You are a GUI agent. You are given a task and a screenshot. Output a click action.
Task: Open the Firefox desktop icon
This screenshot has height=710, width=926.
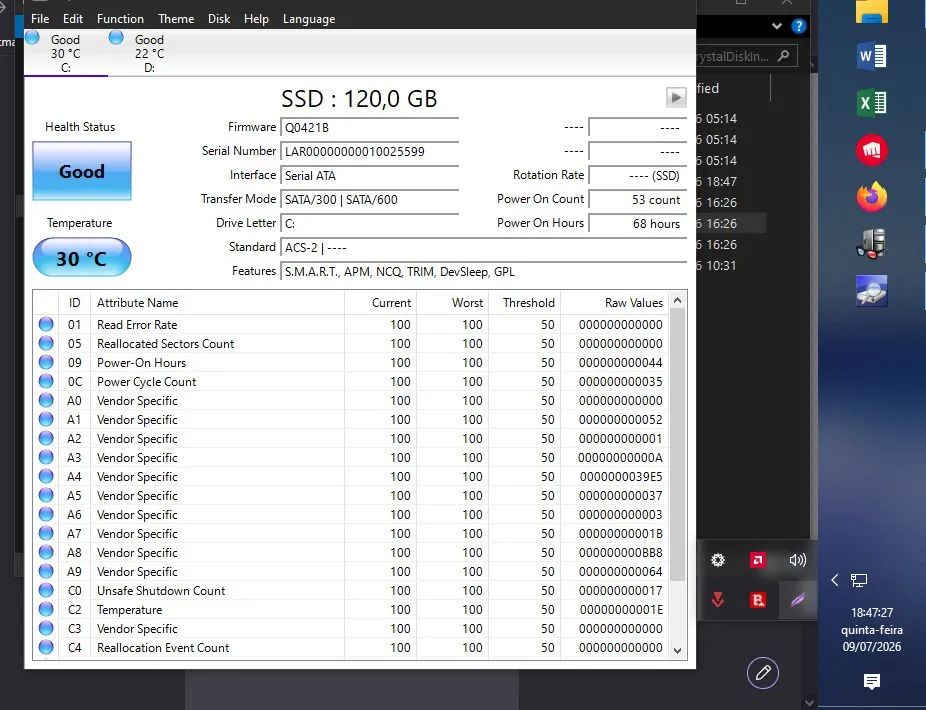point(872,197)
